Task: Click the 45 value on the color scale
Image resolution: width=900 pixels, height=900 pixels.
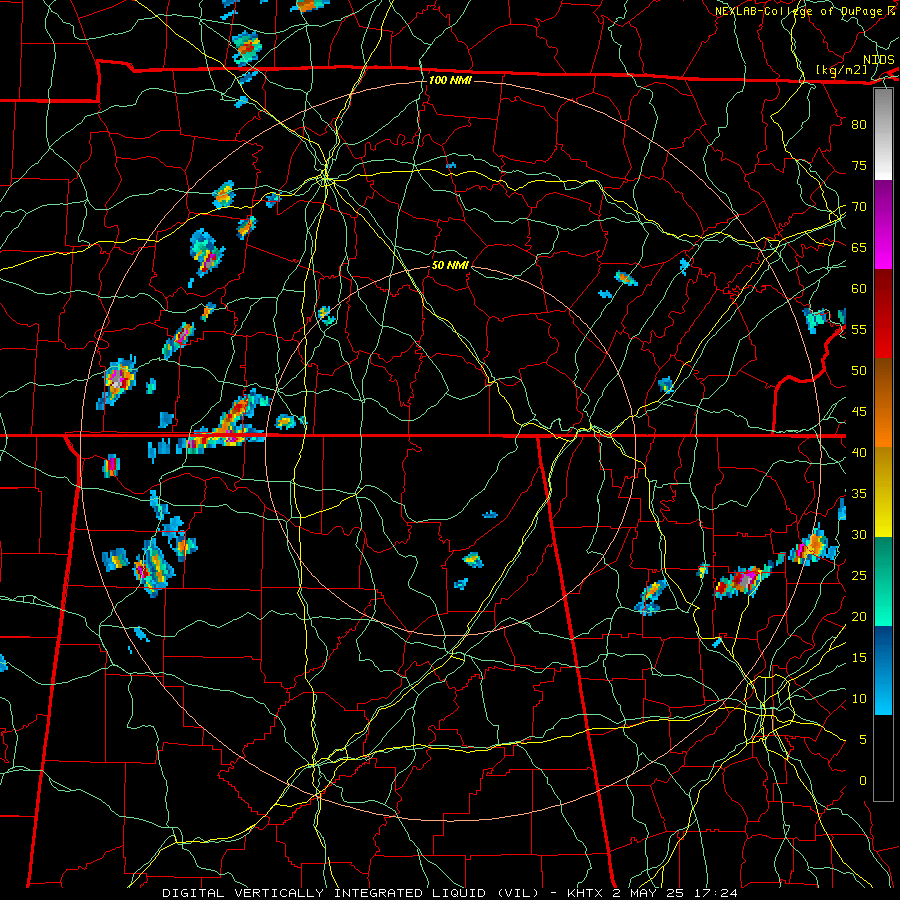Action: click(859, 412)
